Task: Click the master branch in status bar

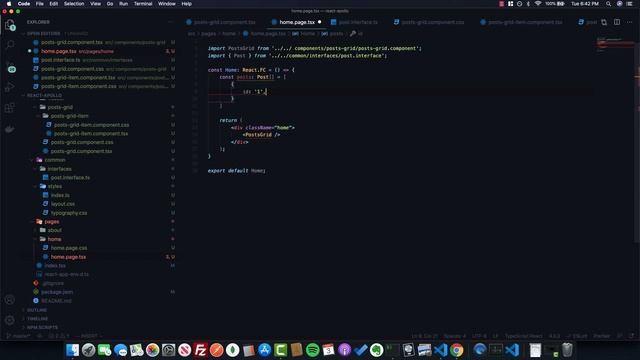Action: [18, 336]
